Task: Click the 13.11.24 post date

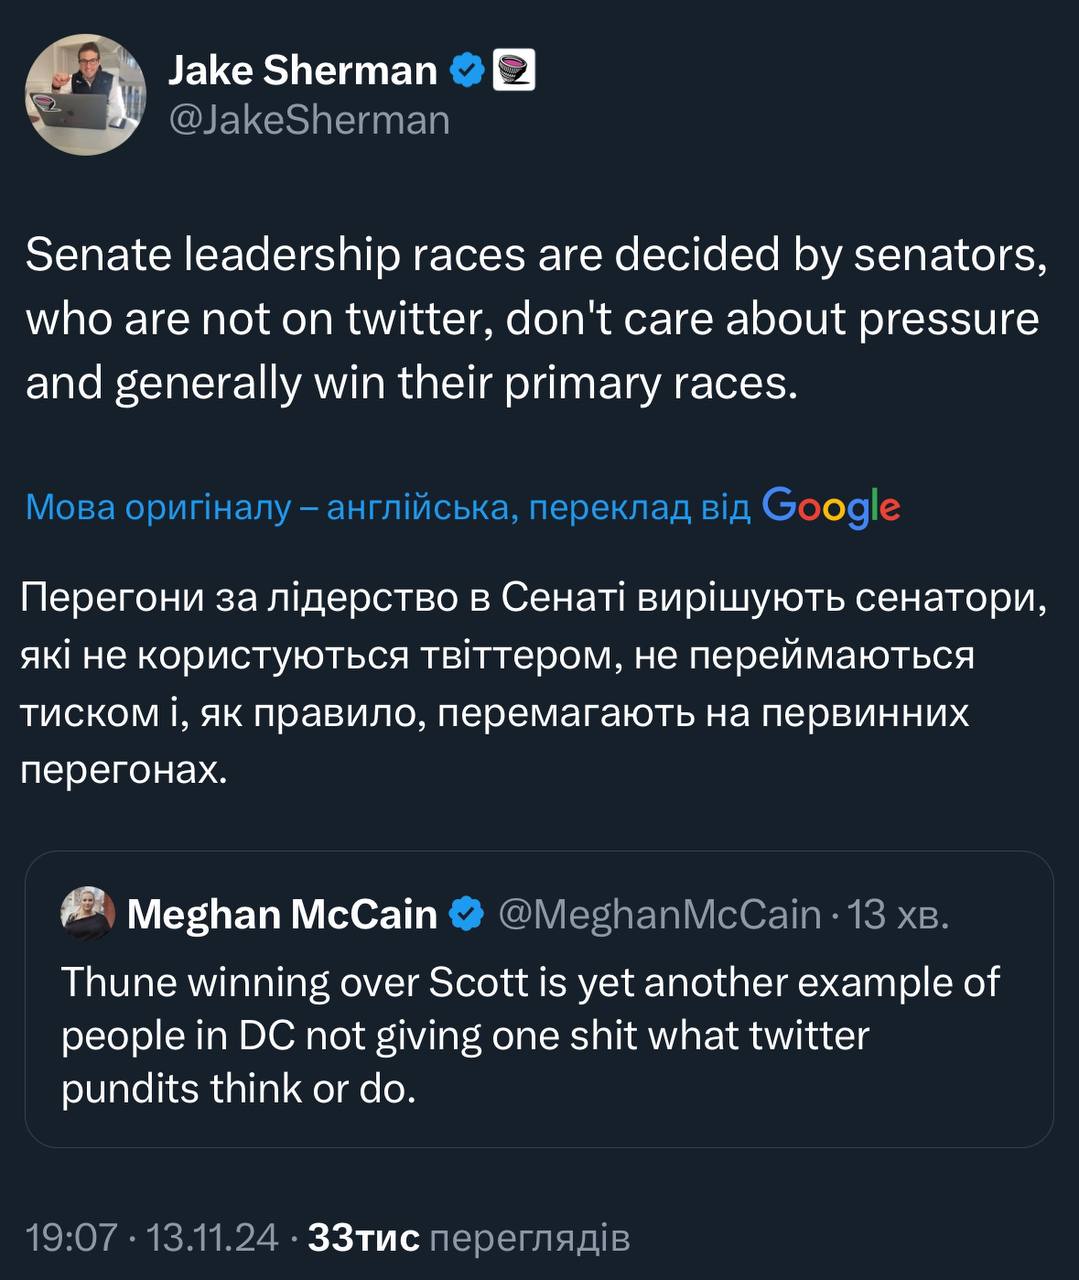Action: click(x=212, y=1238)
